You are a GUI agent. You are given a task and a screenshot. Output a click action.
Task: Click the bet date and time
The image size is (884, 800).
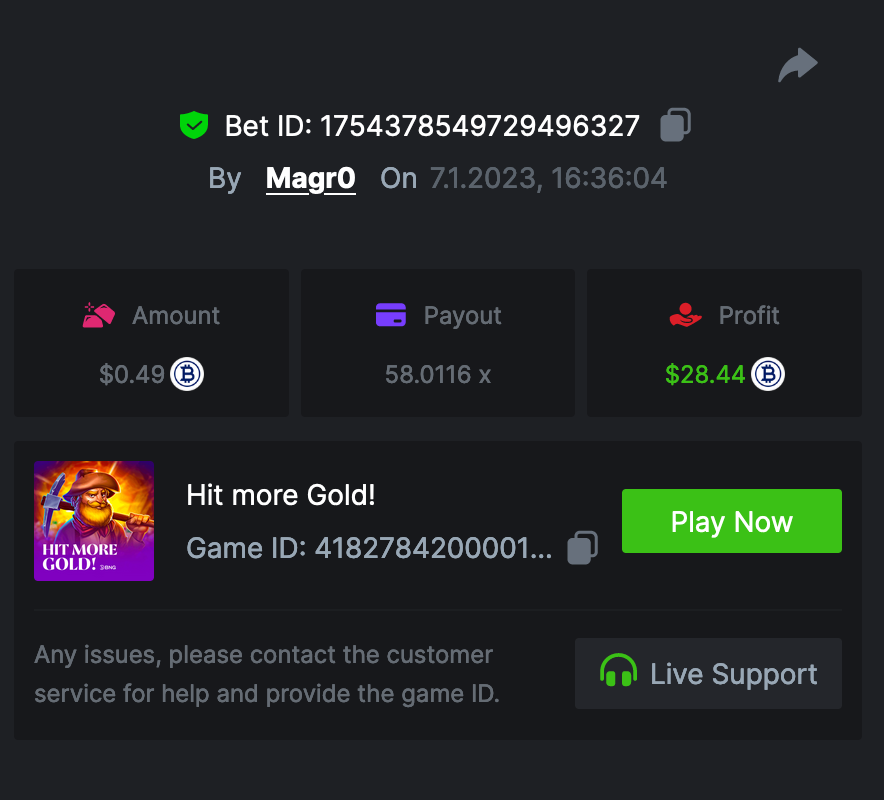[x=548, y=179]
